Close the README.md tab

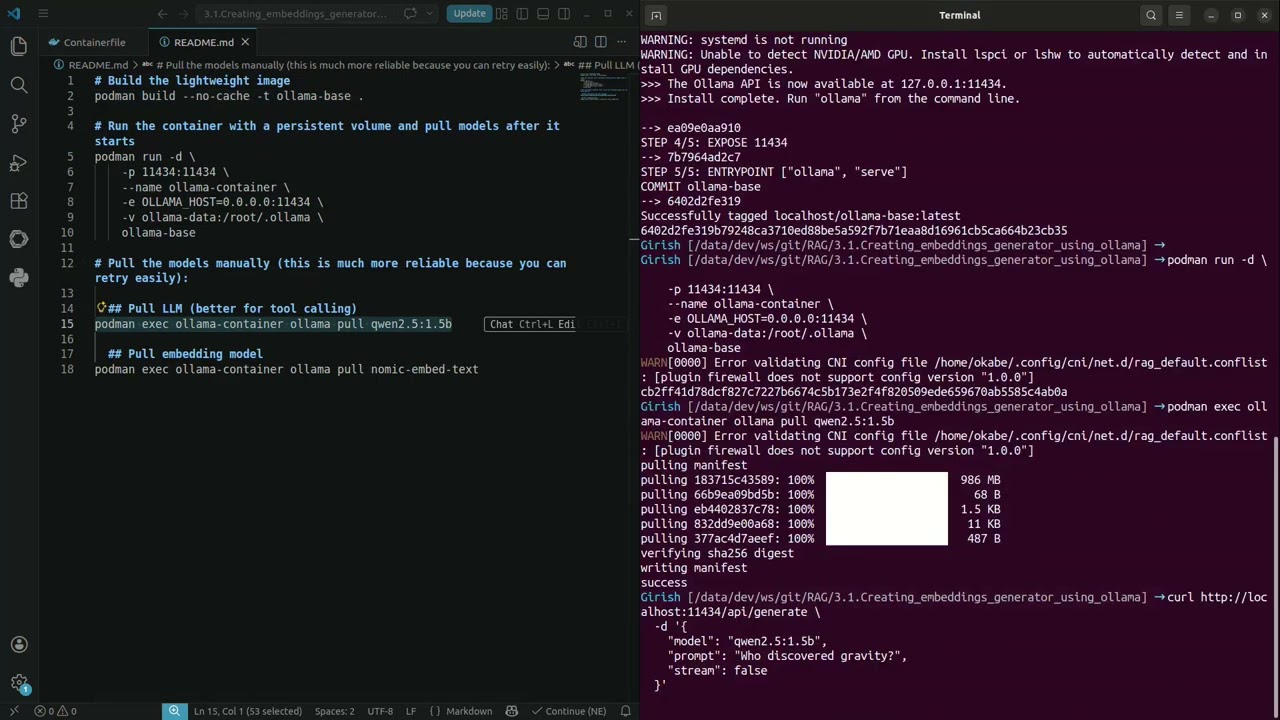pyautogui.click(x=245, y=42)
